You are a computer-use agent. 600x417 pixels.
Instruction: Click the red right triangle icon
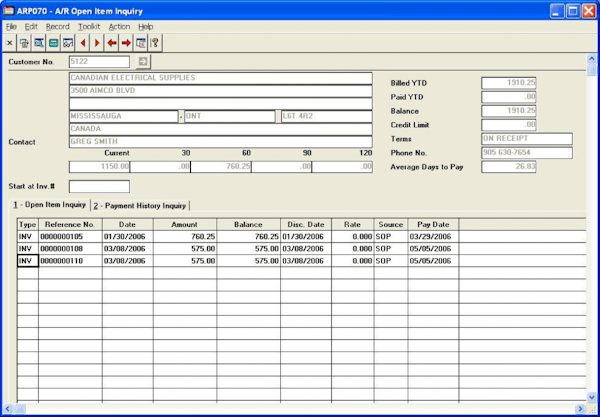97,43
